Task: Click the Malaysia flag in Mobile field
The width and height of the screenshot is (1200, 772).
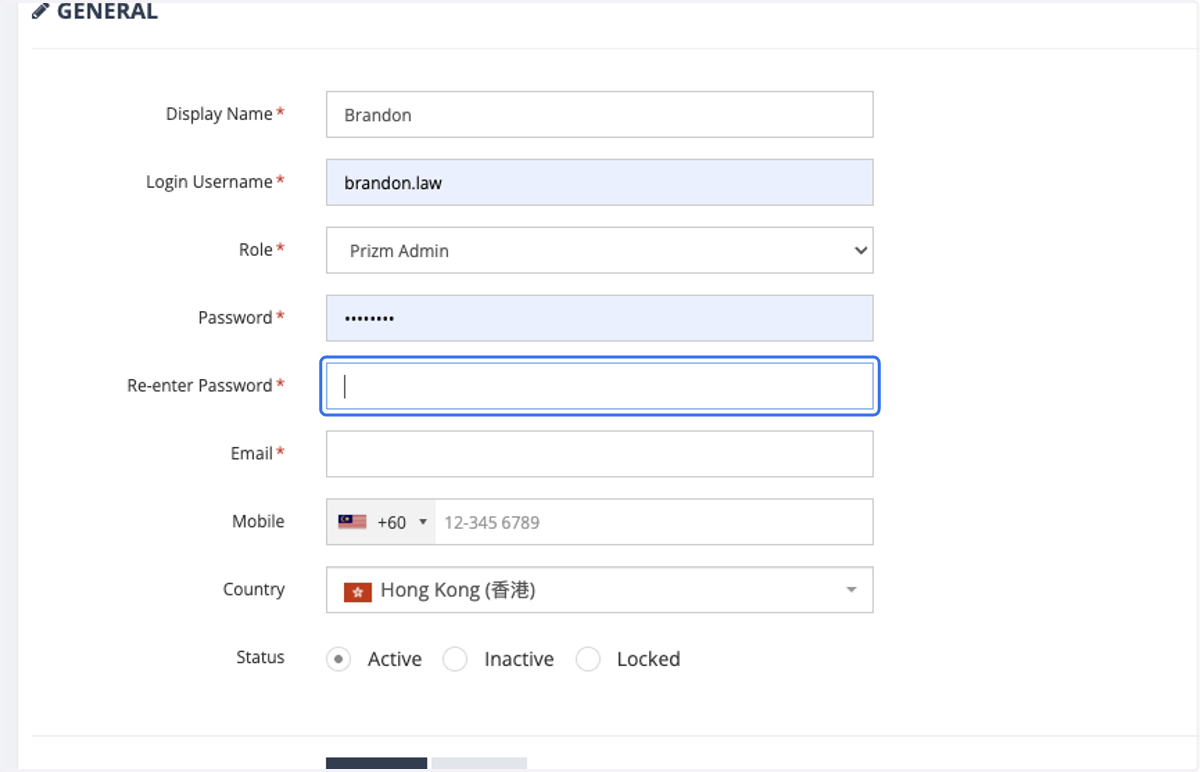Action: point(352,522)
